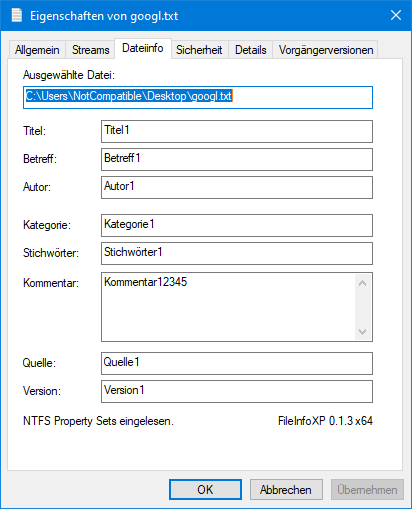Confirm with the OK button
Image resolution: width=412 pixels, height=509 pixels.
205,489
